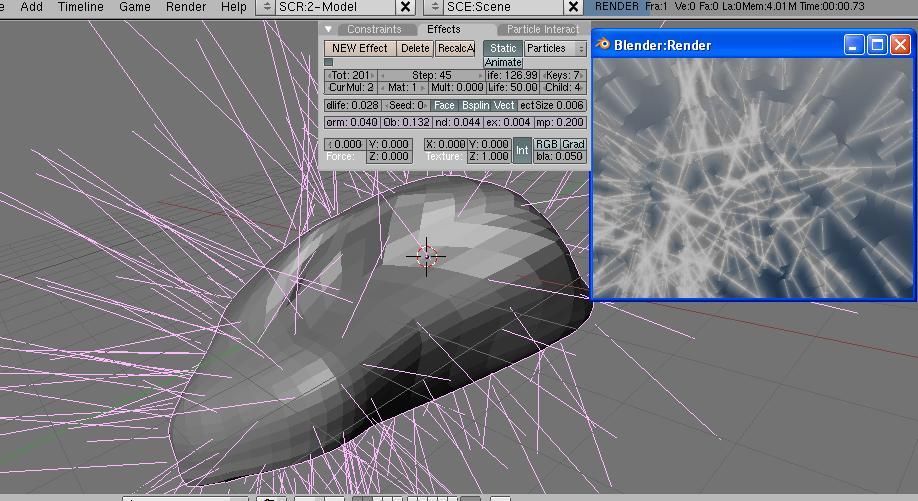Image resolution: width=918 pixels, height=501 pixels.
Task: Increase Step value with the right arrow
Action: 480,76
